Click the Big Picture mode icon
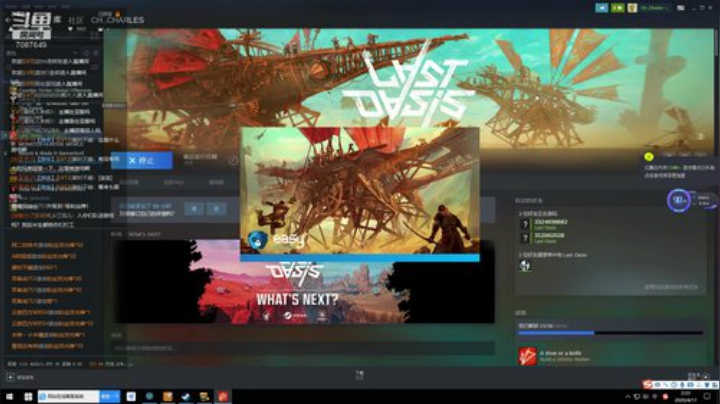 (x=681, y=8)
